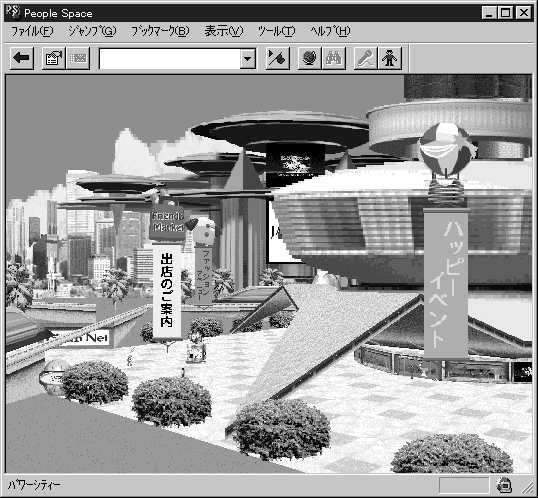
Task: Click the keyboard toolbar icon
Action: click(x=78, y=58)
